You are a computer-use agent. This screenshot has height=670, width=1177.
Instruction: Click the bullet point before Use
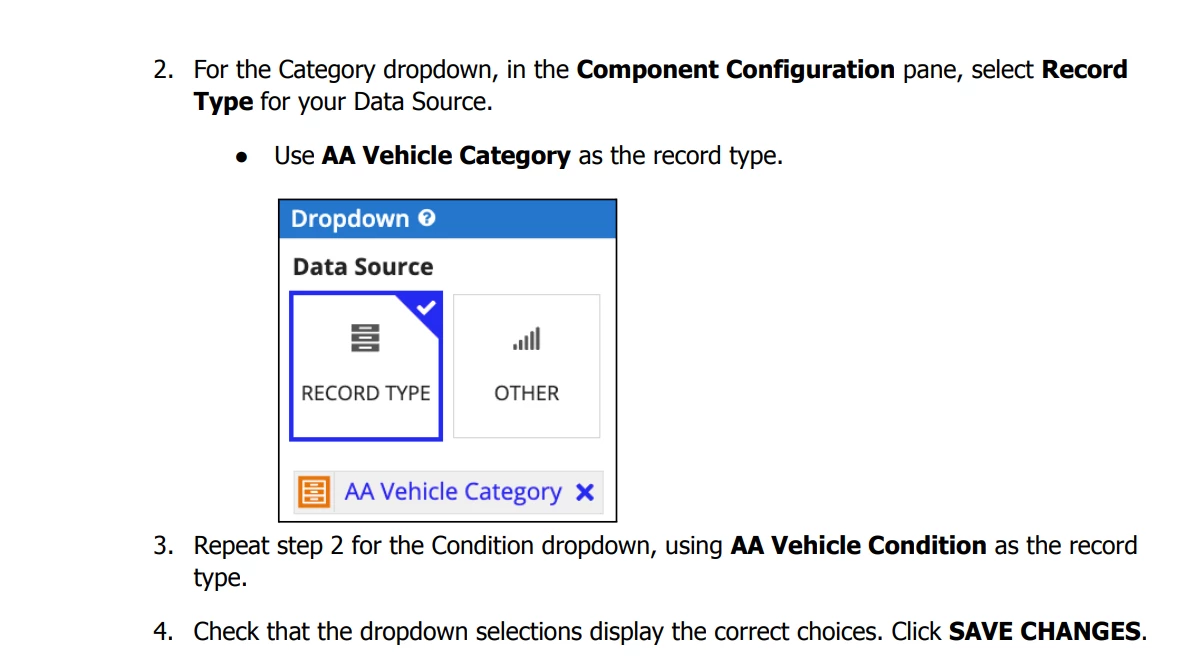pyautogui.click(x=242, y=157)
